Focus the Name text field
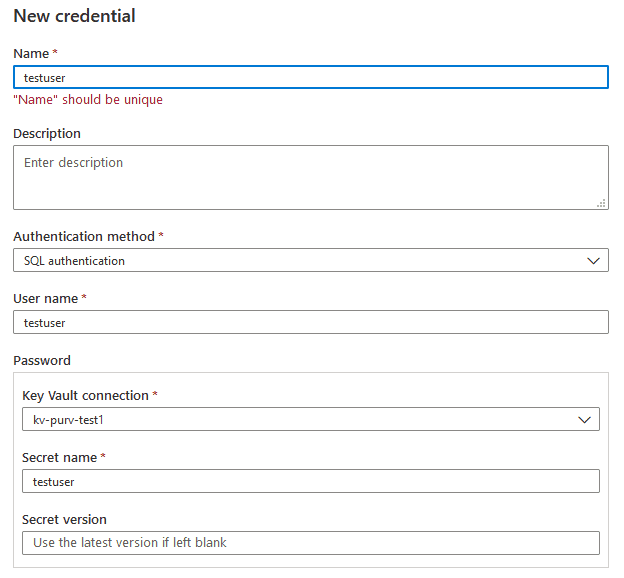This screenshot has height=578, width=624. [x=310, y=77]
